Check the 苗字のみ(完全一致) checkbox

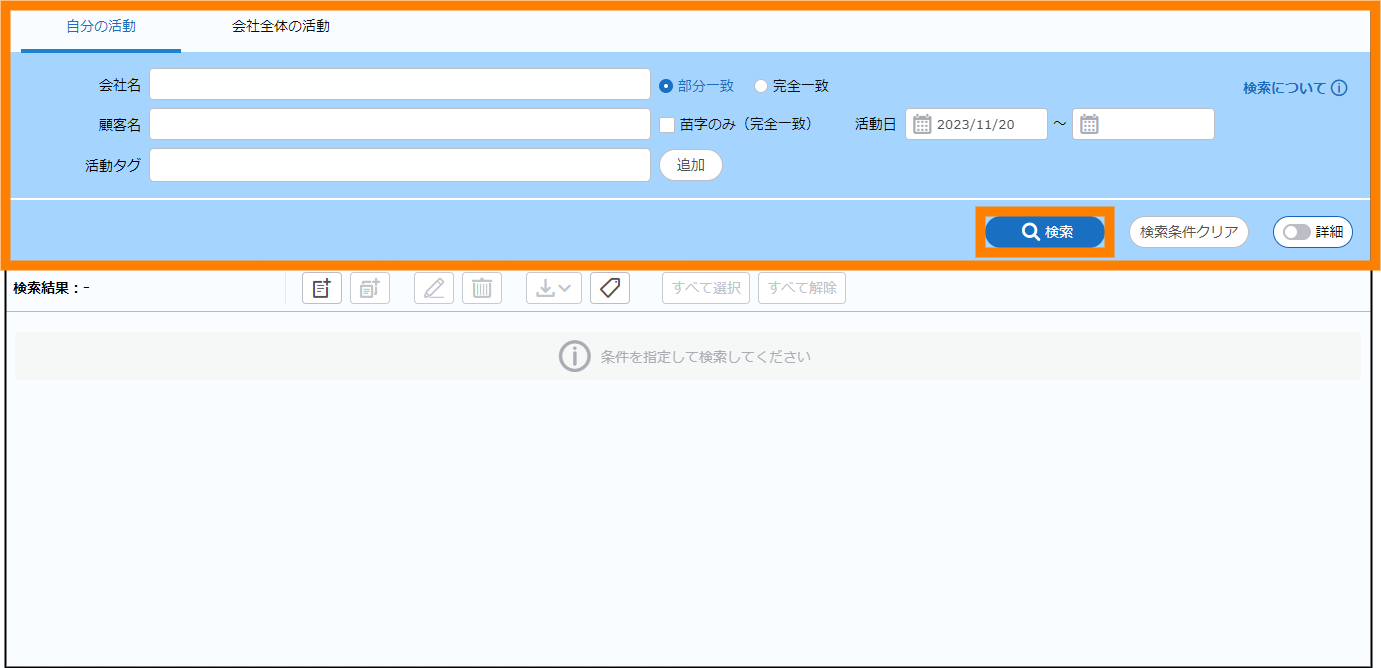tap(668, 125)
